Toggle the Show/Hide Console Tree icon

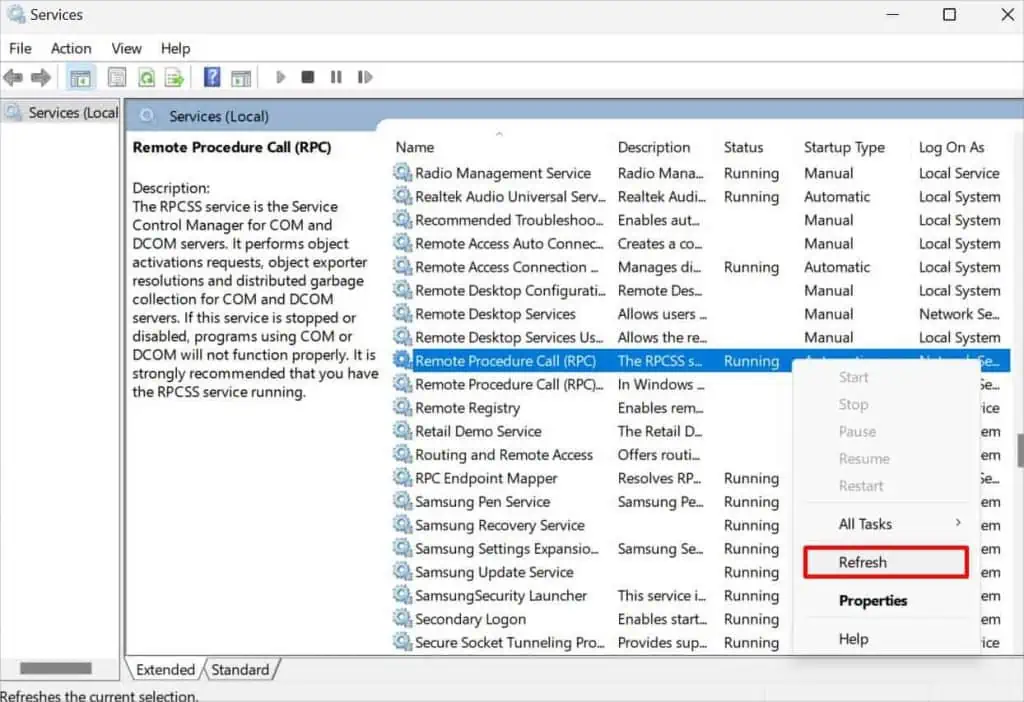click(x=80, y=77)
